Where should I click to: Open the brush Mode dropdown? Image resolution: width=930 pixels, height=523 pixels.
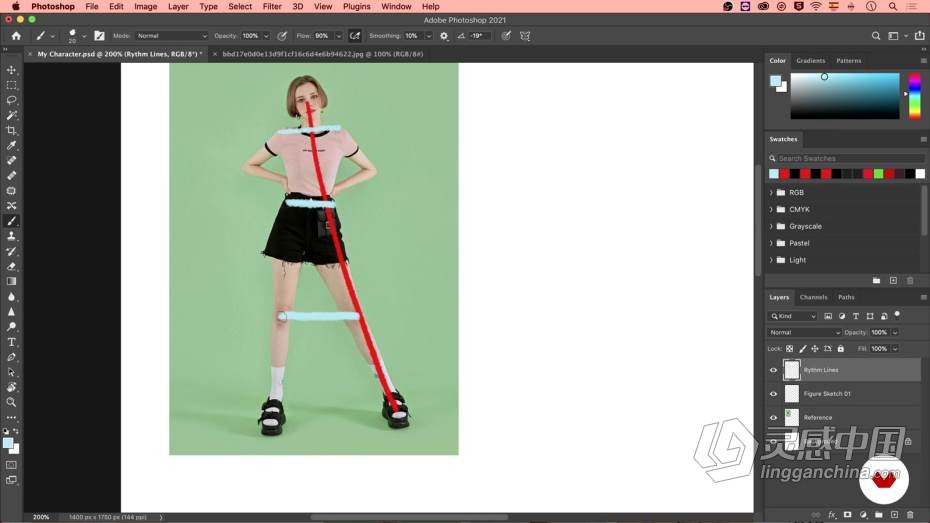pos(171,36)
